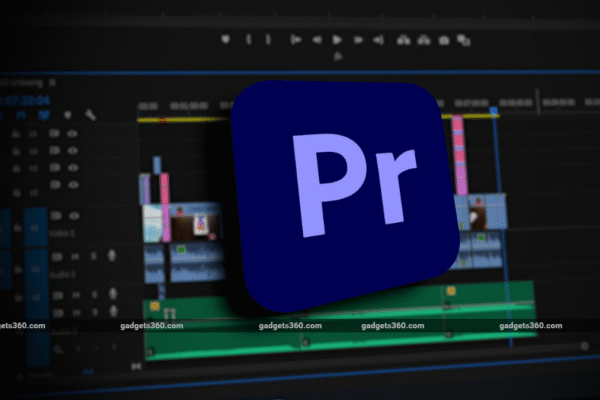Select the small blue clip above the pink clip
This screenshot has width=600, height=400.
pos(157,165)
